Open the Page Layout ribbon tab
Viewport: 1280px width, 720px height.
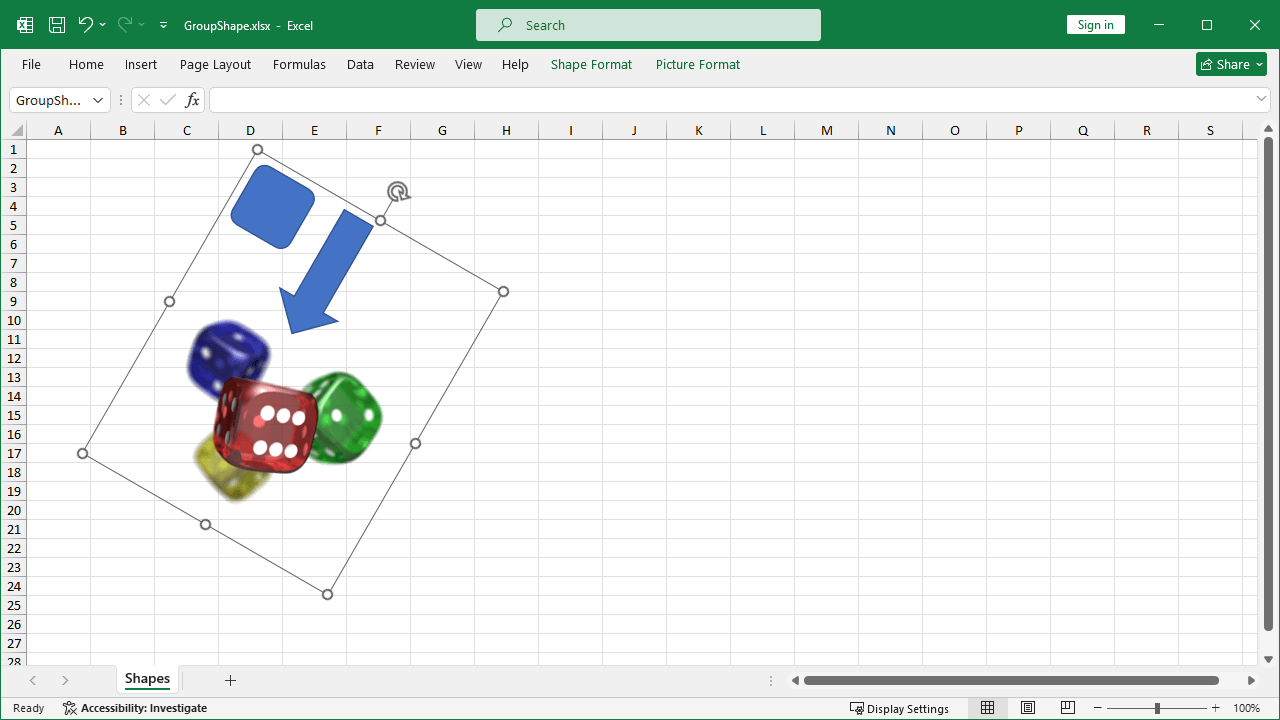[215, 64]
